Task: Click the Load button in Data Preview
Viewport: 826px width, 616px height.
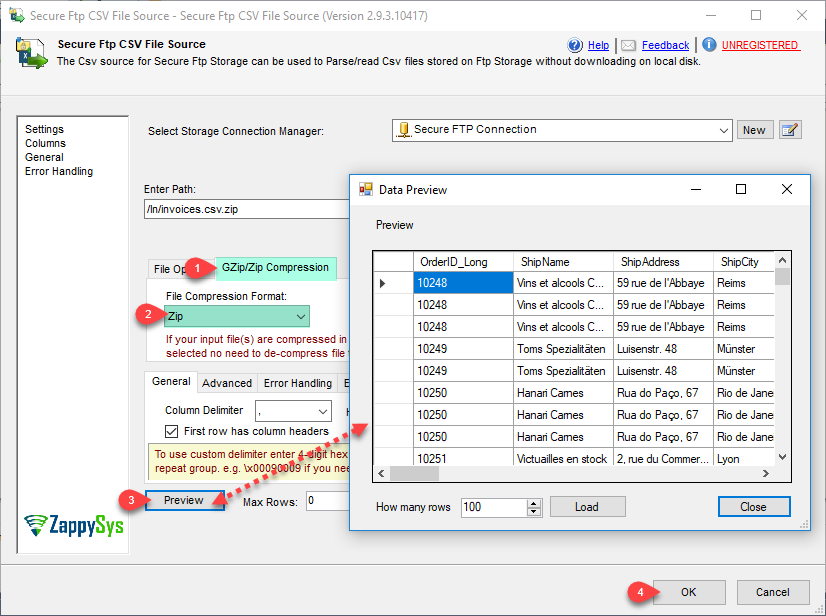Action: click(x=587, y=507)
